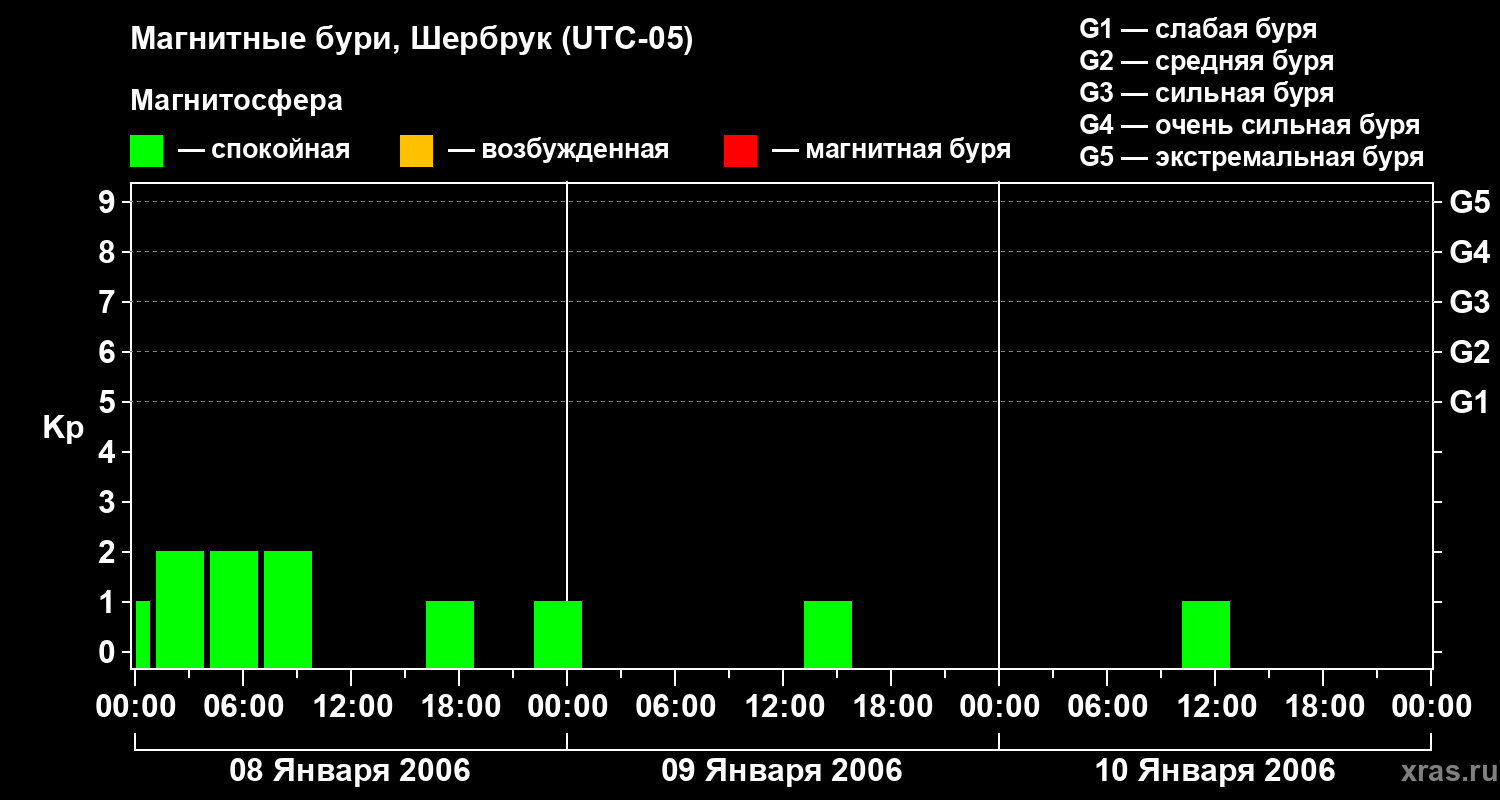Click the 18:00 time label for 09 Января
1500x800 pixels.
pyautogui.click(x=891, y=707)
